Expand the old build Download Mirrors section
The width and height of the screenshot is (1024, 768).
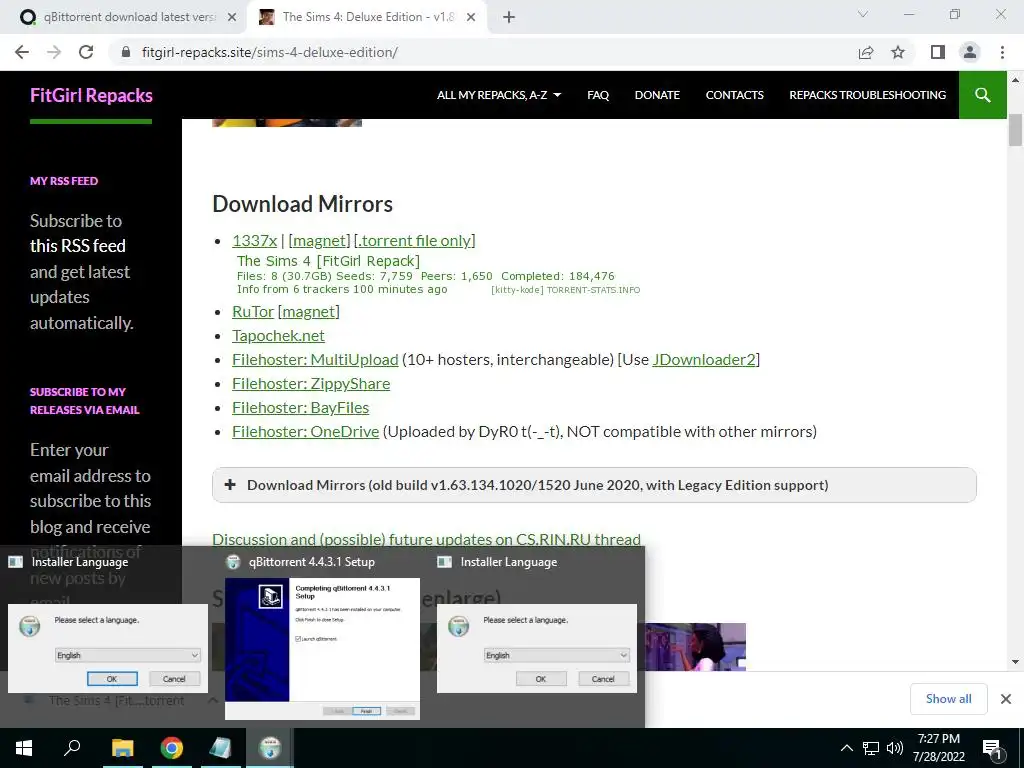click(594, 485)
